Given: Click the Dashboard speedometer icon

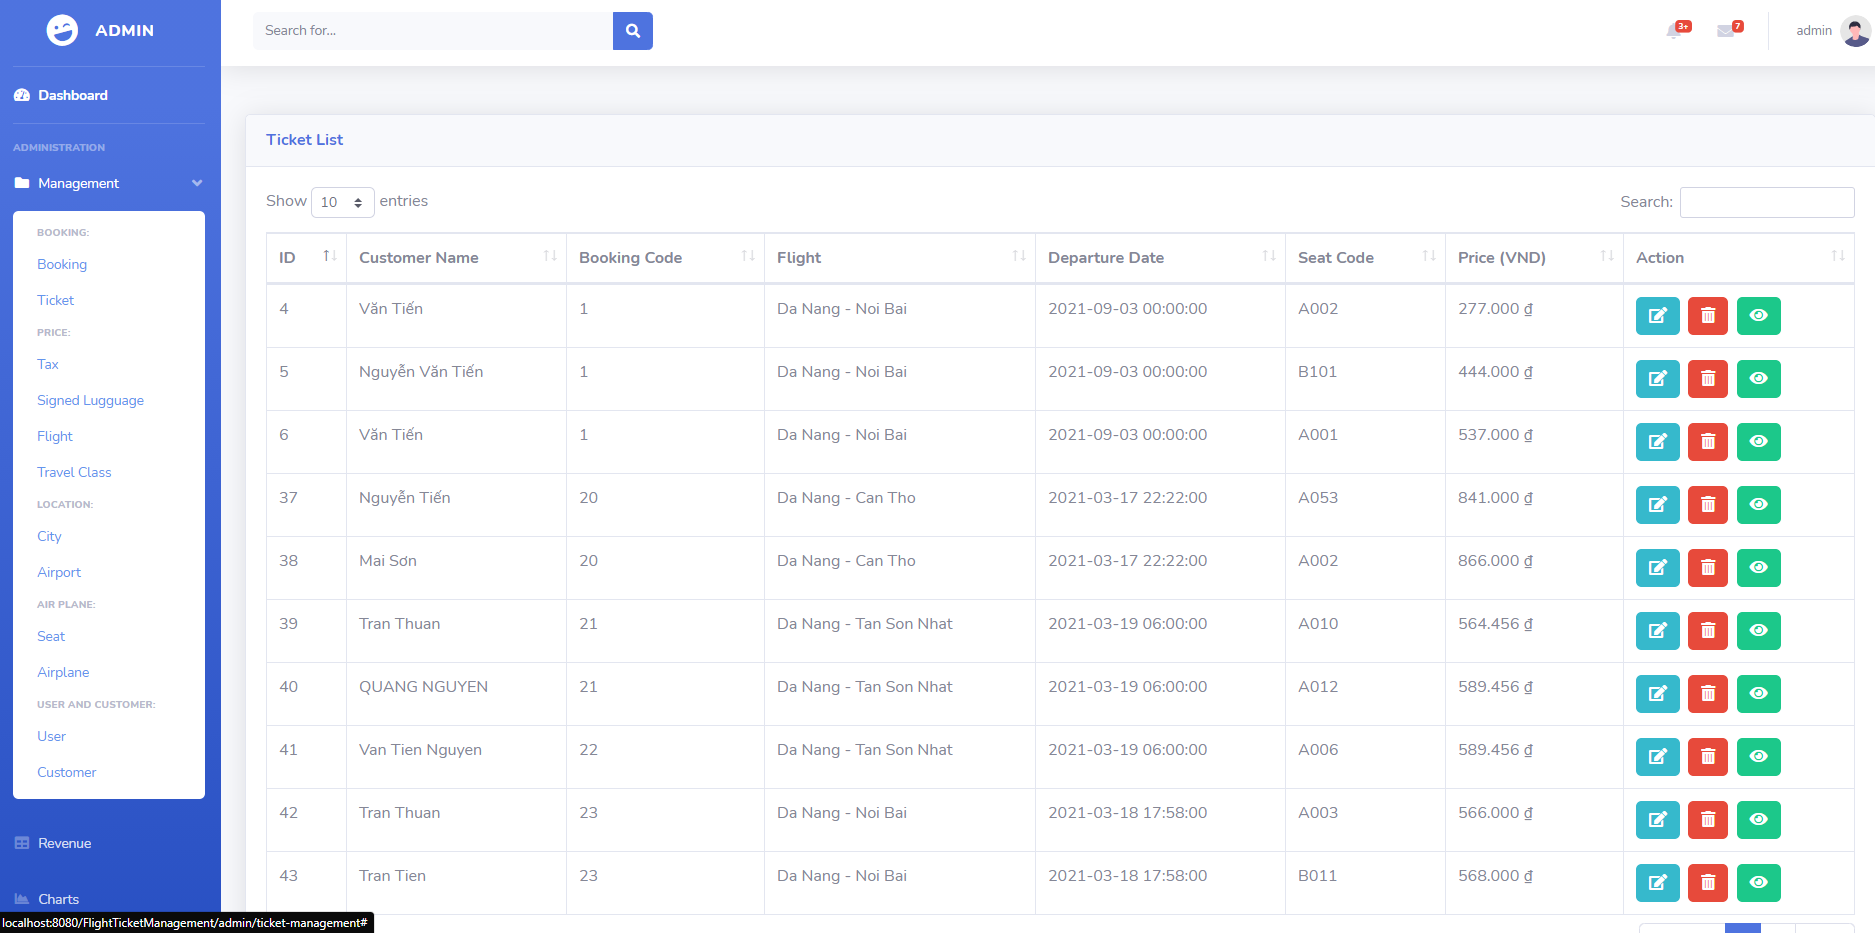Looking at the screenshot, I should coord(22,94).
